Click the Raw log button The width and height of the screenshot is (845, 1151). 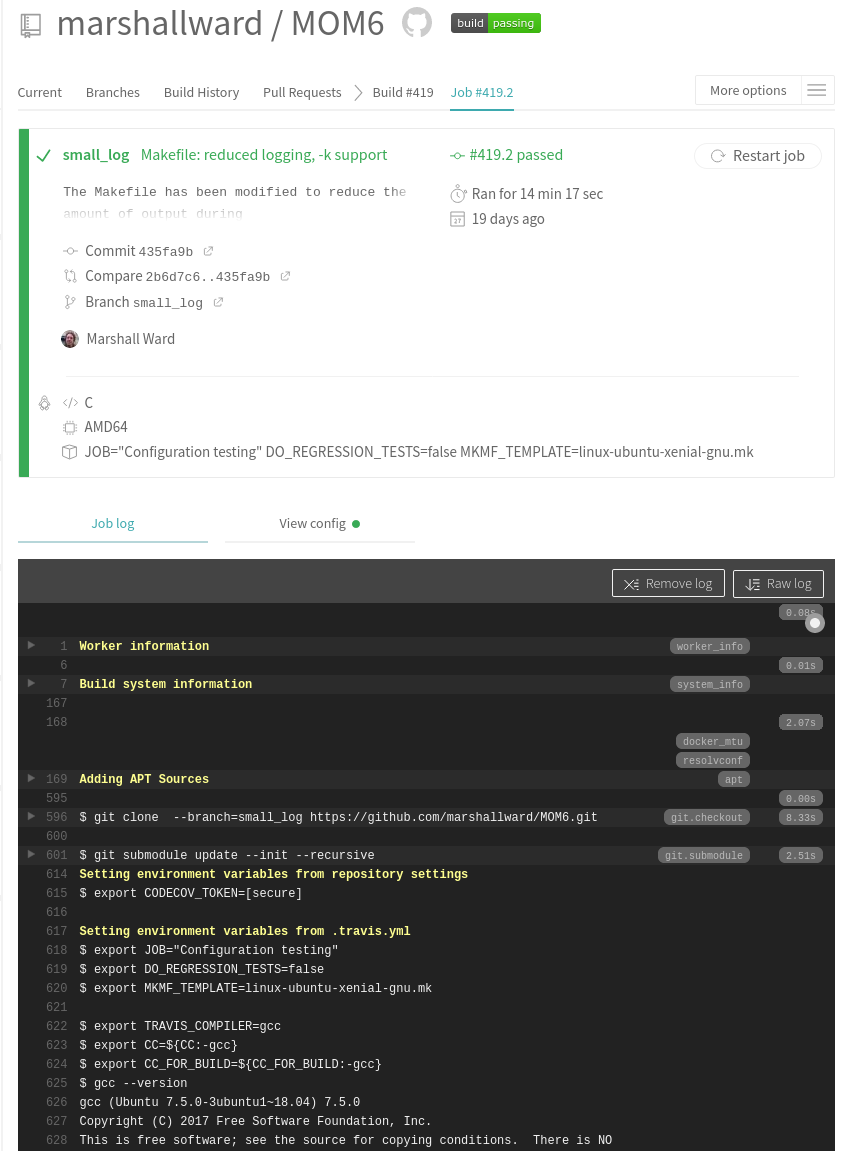tap(778, 584)
